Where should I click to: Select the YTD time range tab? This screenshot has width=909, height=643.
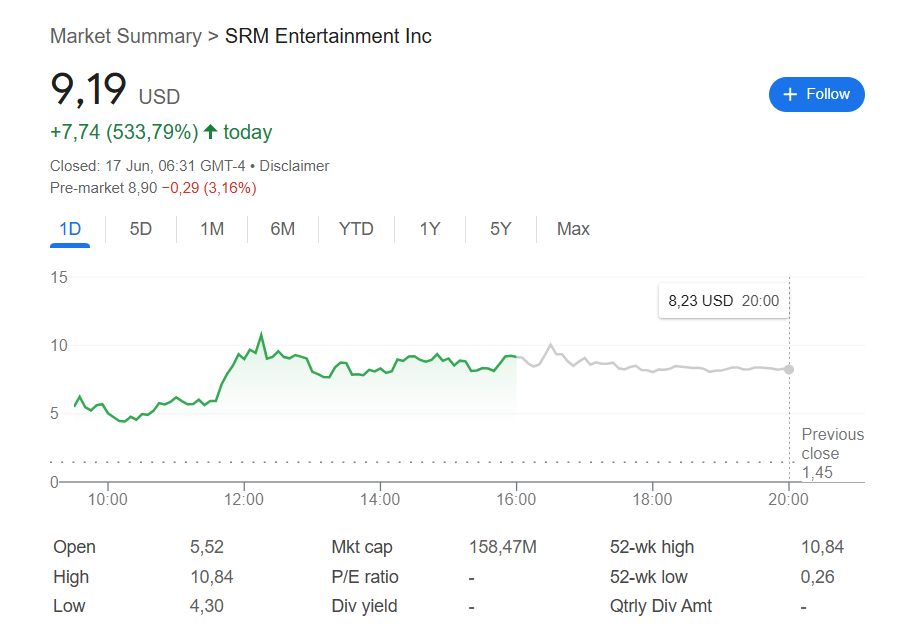356,229
